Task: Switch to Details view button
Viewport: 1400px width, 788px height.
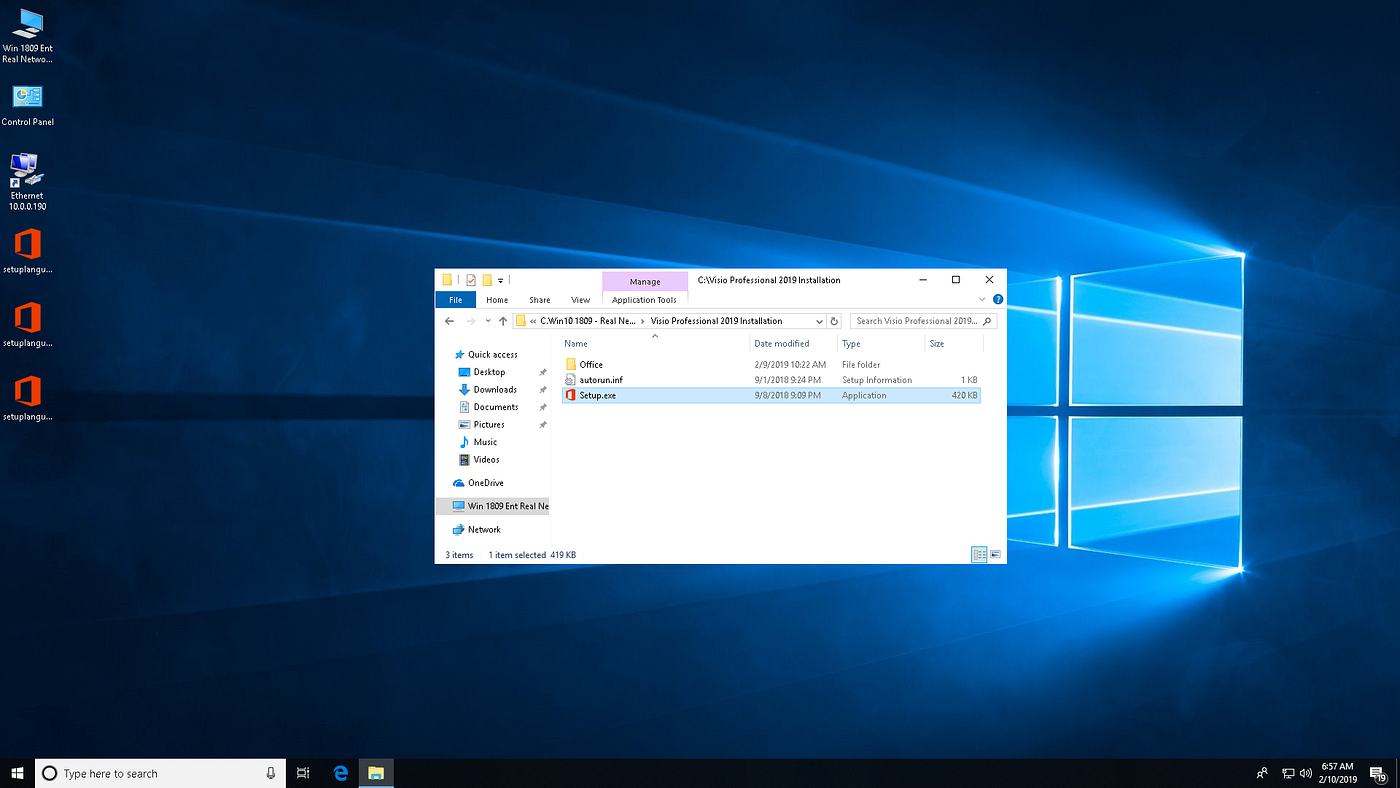Action: 979,554
